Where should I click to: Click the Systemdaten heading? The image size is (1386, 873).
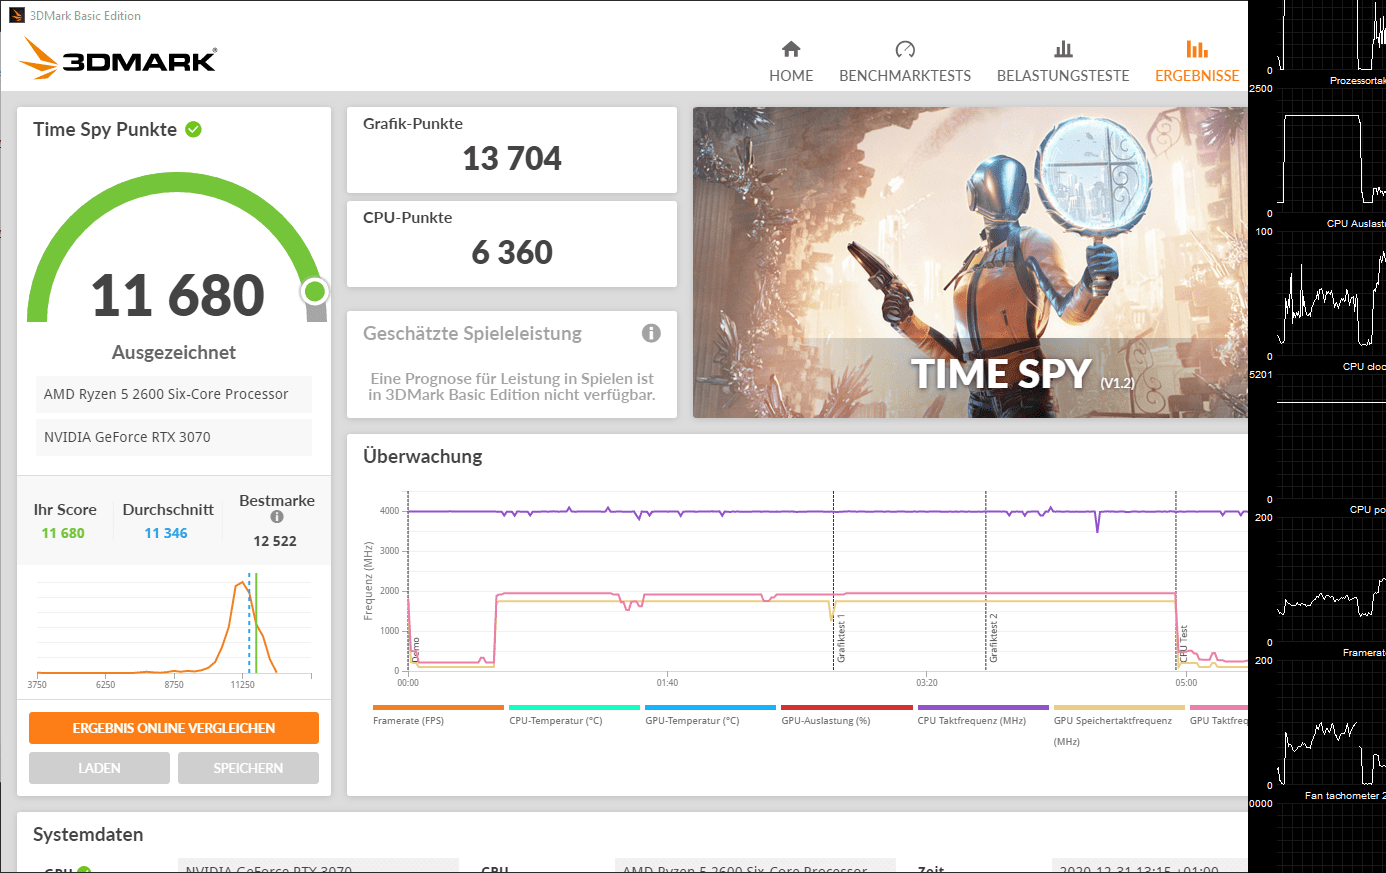(88, 834)
